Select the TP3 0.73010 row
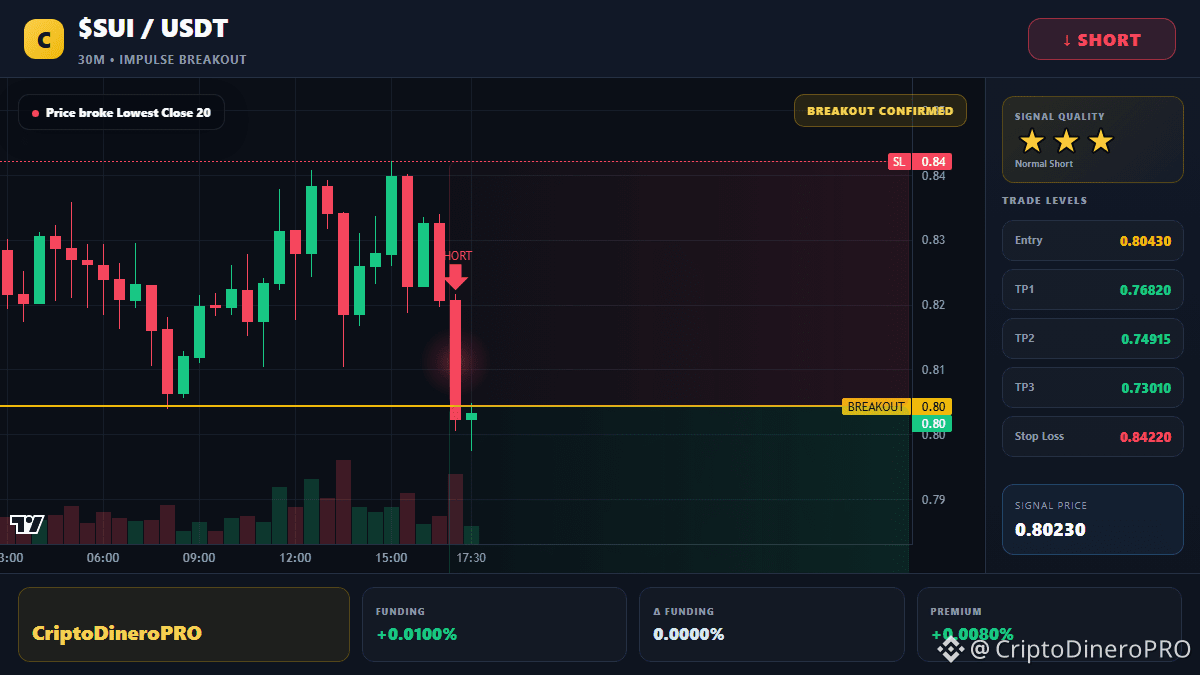This screenshot has width=1200, height=675. coord(1092,387)
